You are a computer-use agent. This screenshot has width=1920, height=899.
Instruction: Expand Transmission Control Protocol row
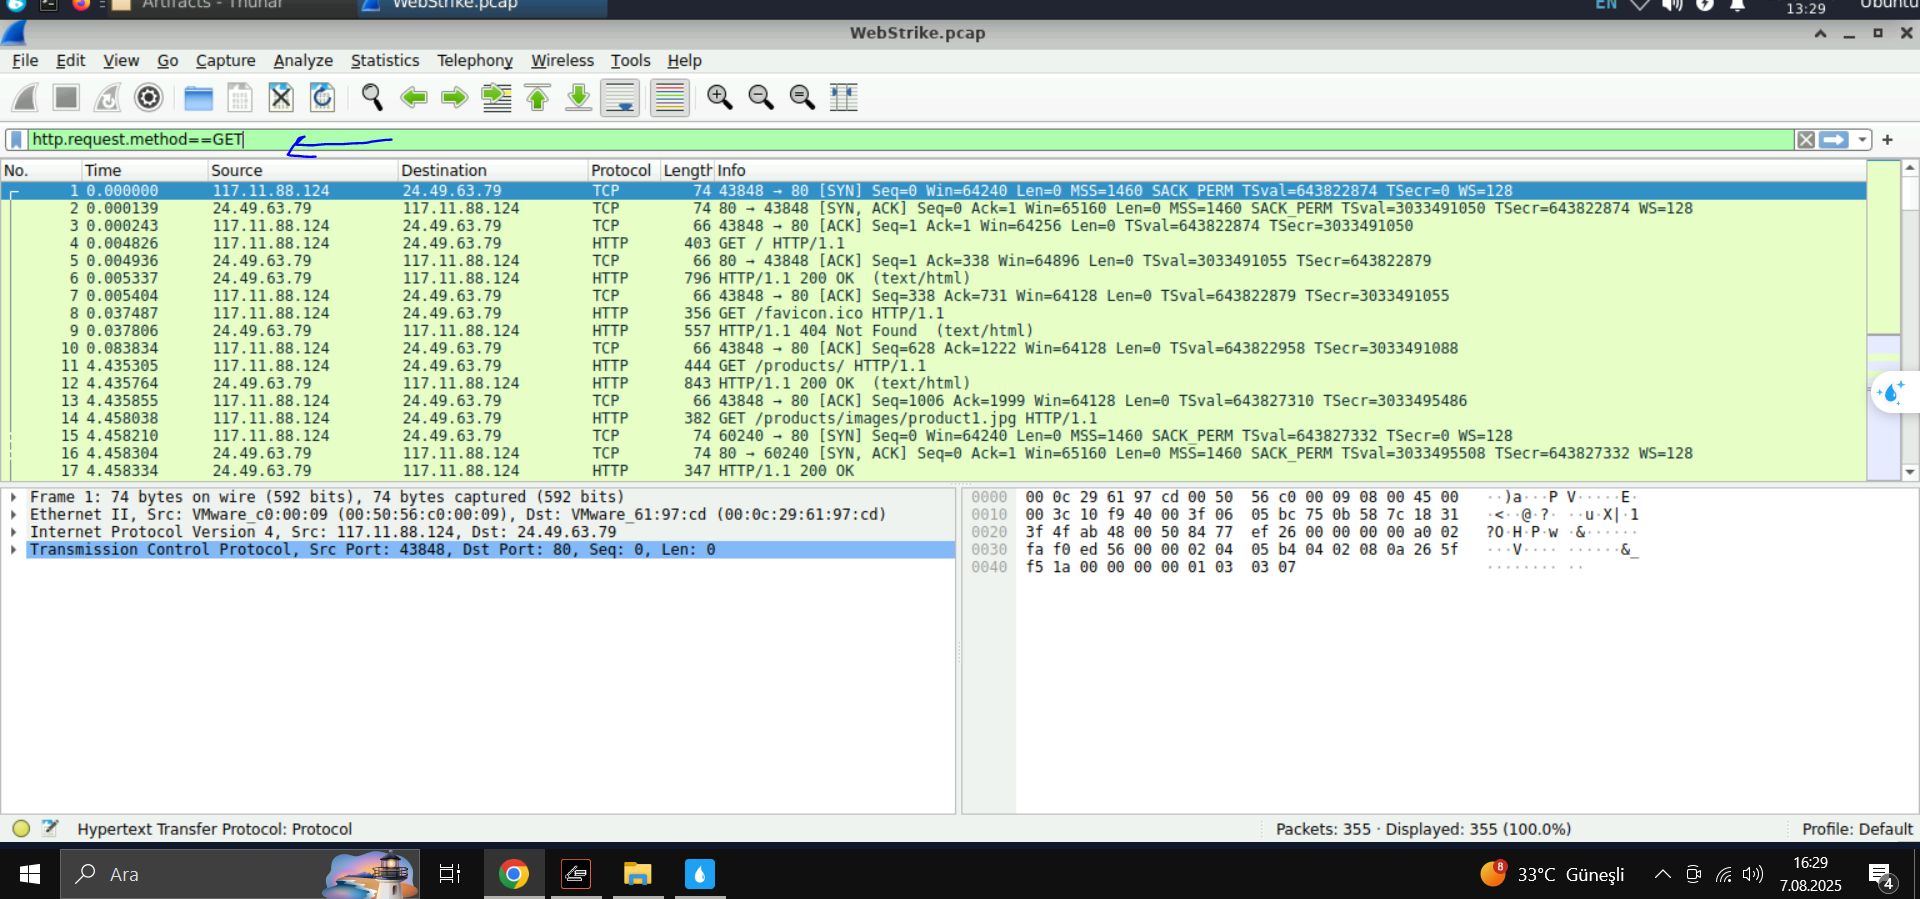pos(13,550)
